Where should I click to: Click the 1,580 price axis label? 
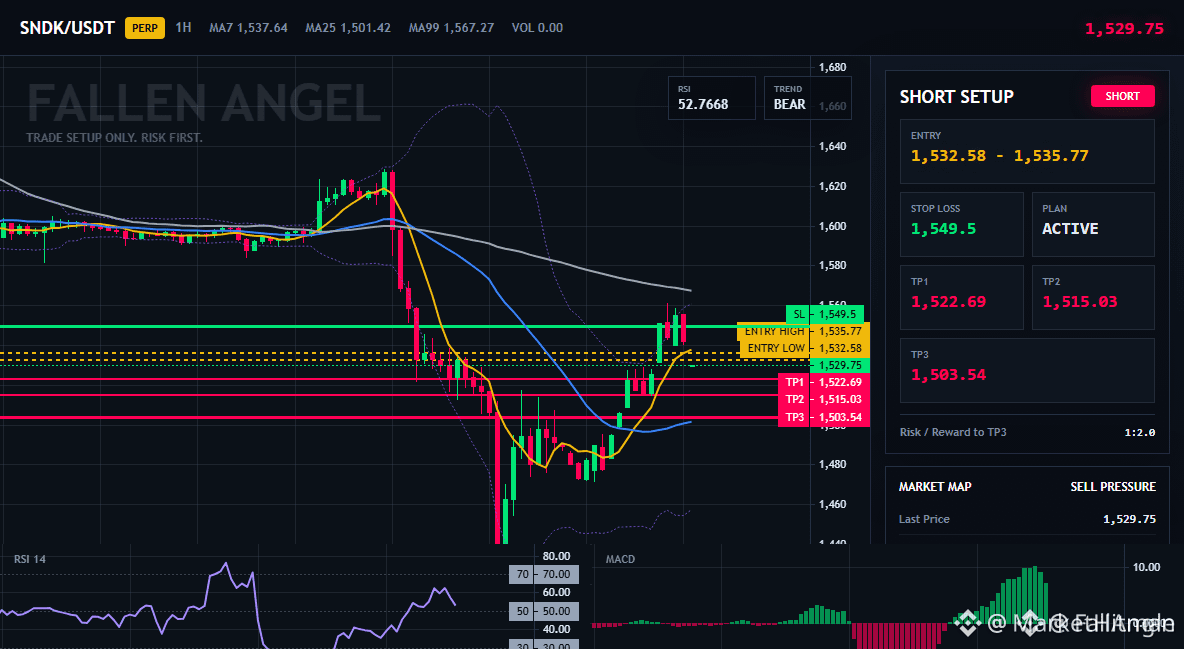point(832,265)
